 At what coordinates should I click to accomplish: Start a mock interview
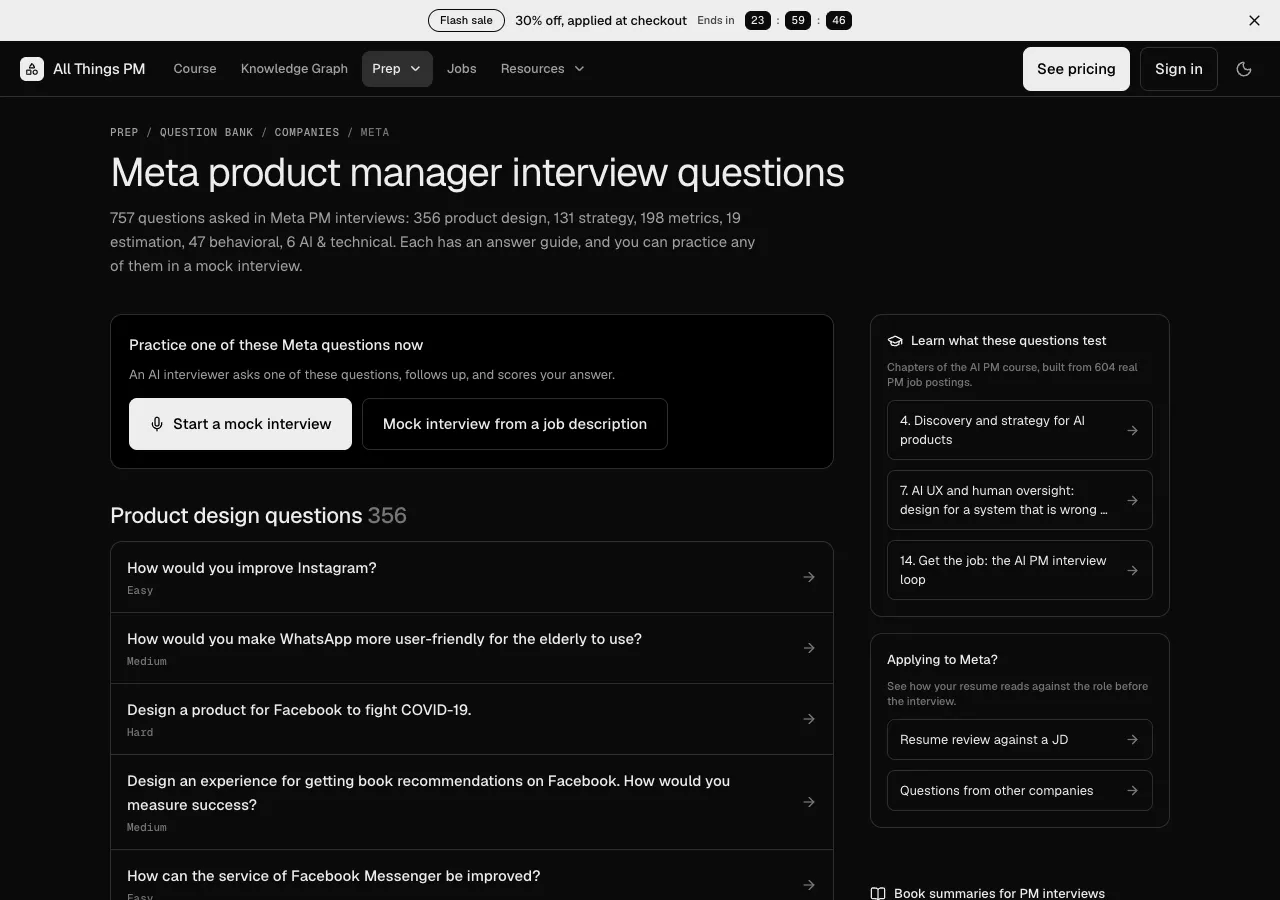coord(240,424)
